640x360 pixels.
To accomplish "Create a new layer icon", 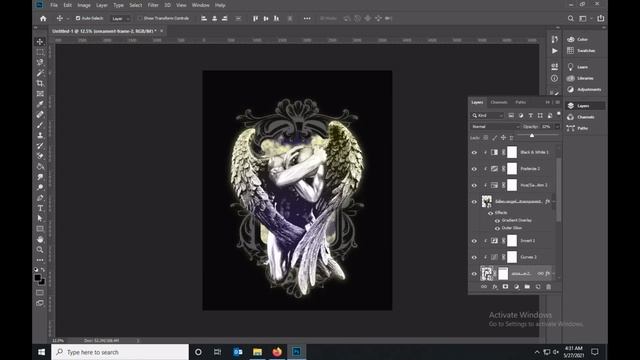I will pyautogui.click(x=538, y=287).
